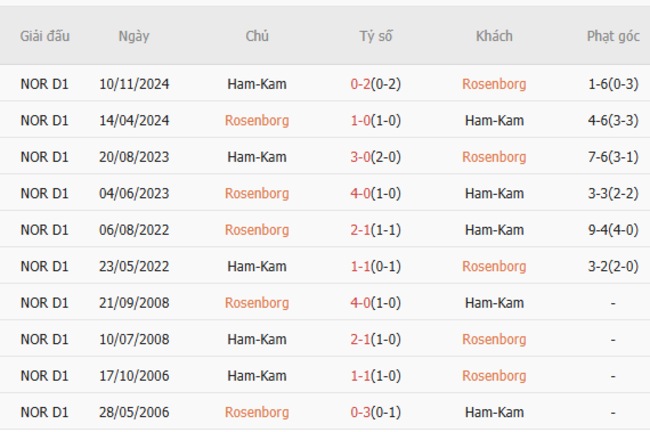Select the "Tỷ số" column header

point(376,36)
